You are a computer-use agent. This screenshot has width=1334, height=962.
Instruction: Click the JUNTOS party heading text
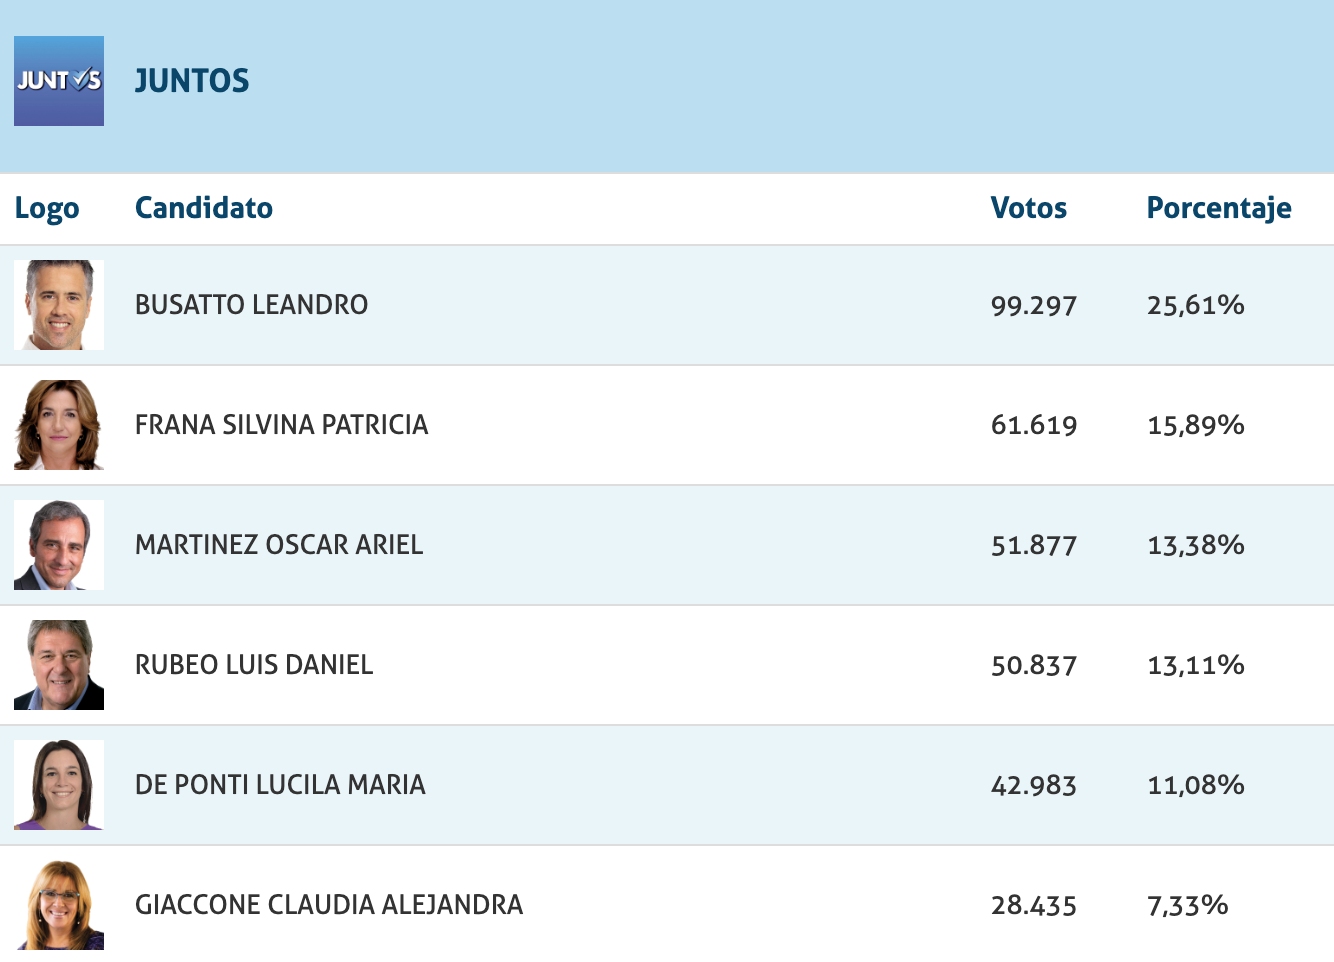click(x=192, y=81)
